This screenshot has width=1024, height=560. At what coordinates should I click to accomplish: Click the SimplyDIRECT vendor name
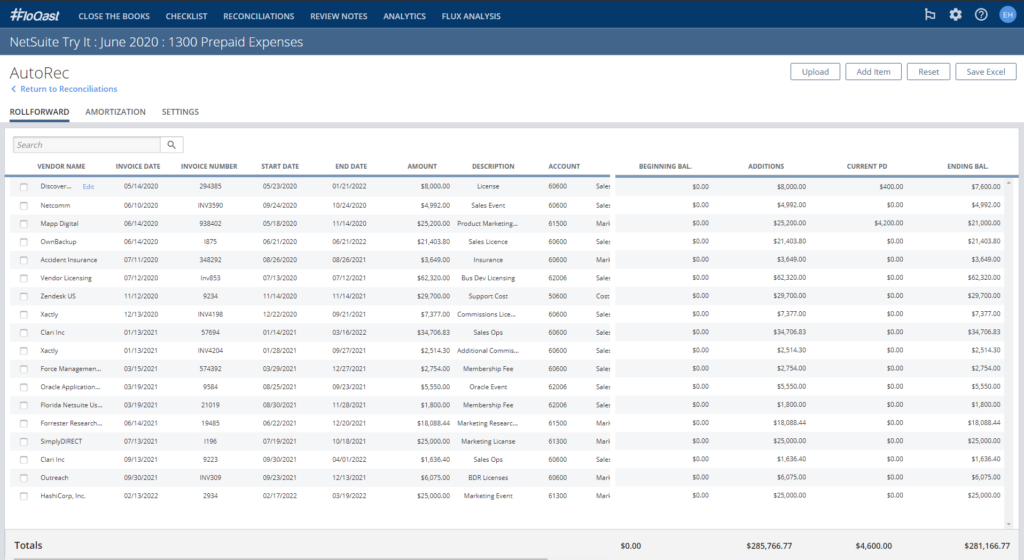pos(61,442)
